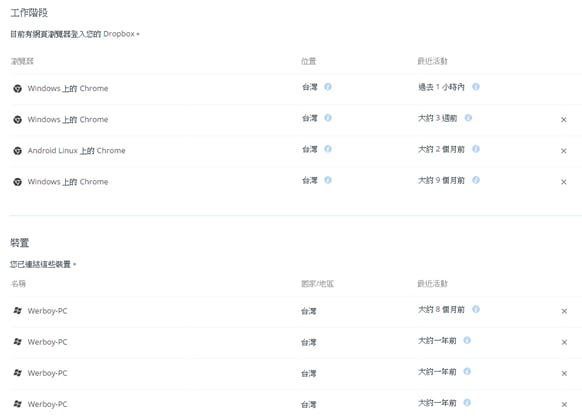Open location info icon in Android Linux row
This screenshot has height=418, width=582.
[328, 149]
